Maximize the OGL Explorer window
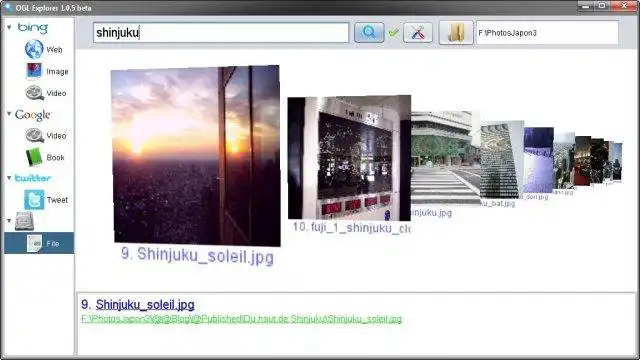Image resolution: width=640 pixels, height=360 pixels. point(602,6)
